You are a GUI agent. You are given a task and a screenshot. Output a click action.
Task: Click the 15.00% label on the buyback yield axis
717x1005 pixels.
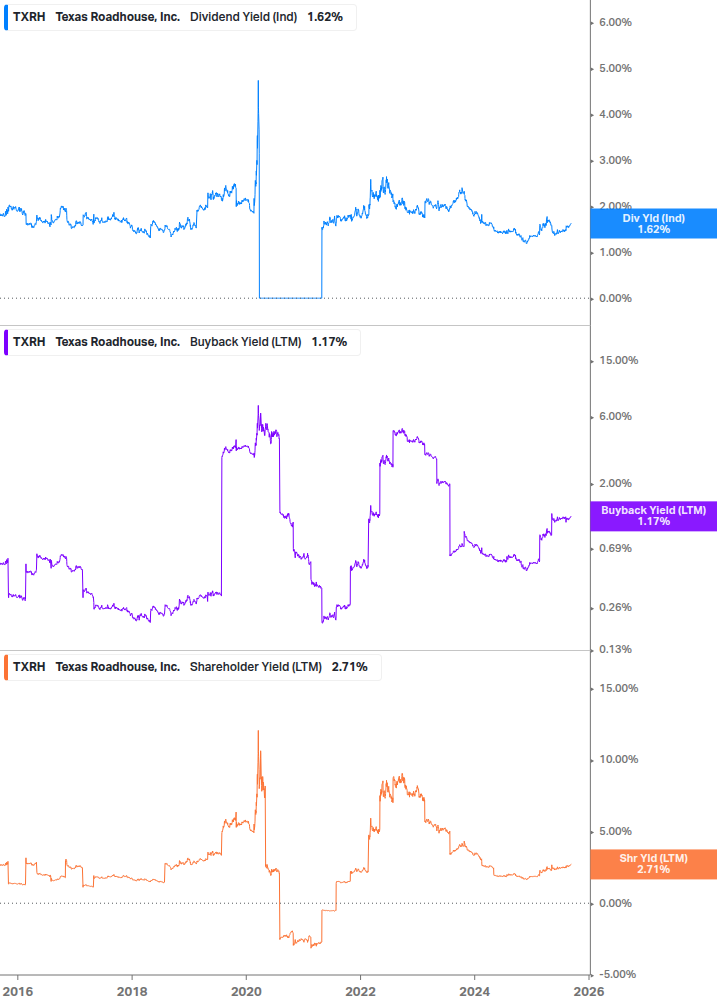coord(618,361)
